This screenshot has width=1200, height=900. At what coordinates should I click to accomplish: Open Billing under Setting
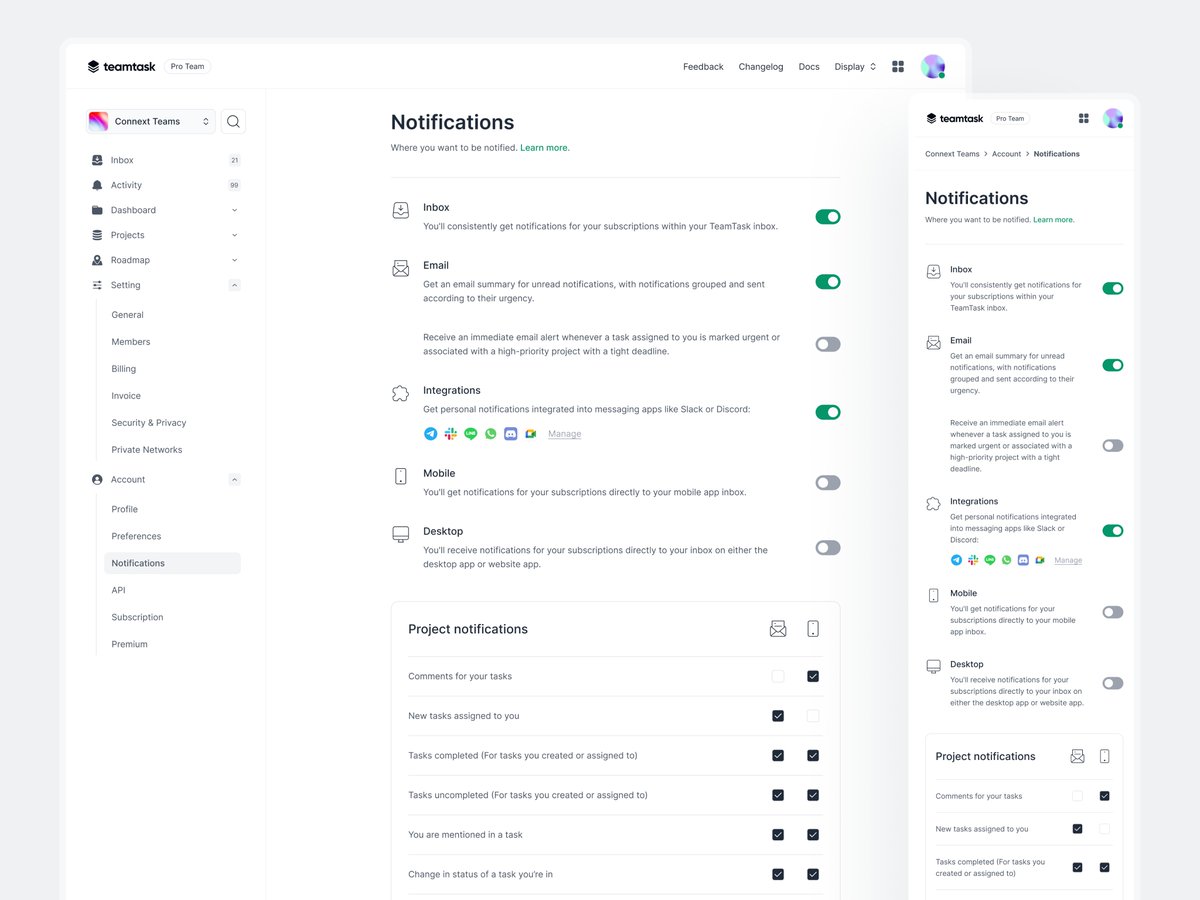(123, 369)
